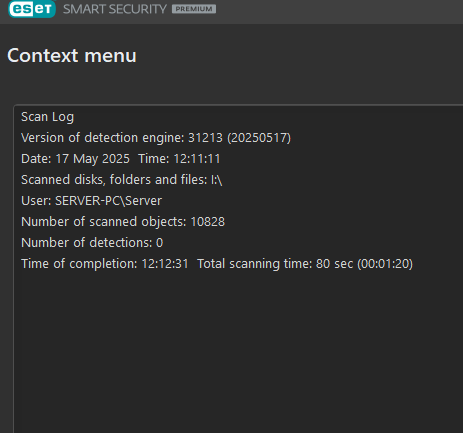Viewport: 463px width, 433px height.
Task: Click the Total scanning time label
Action: [255, 264]
